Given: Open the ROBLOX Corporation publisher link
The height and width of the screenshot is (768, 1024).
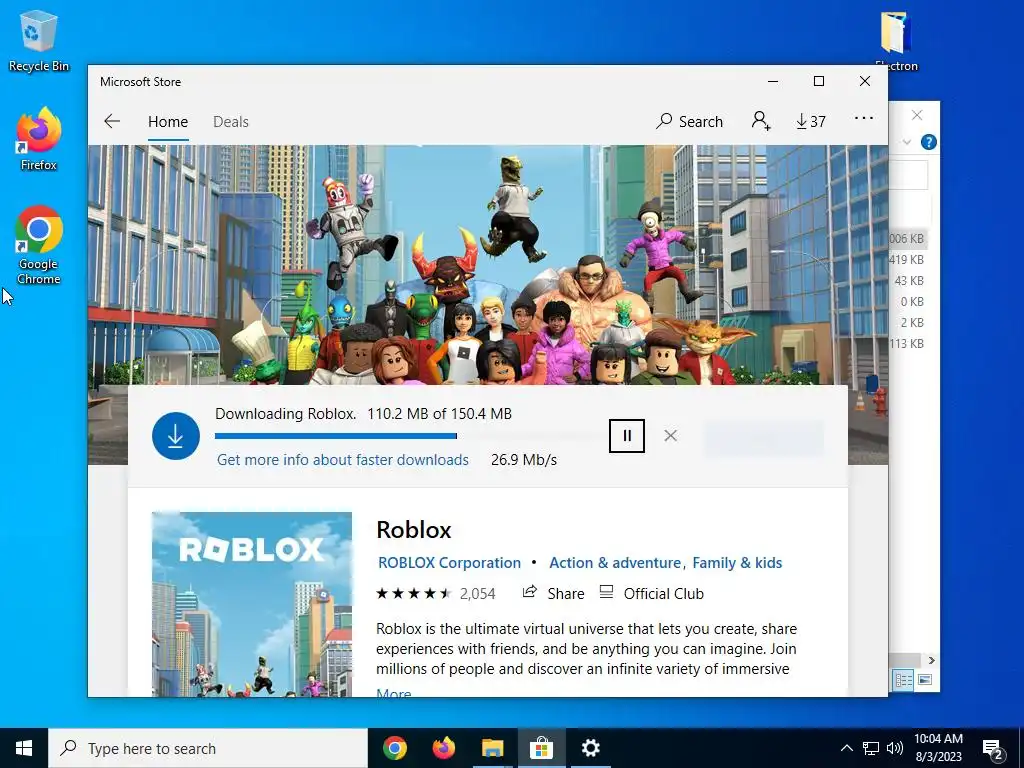Looking at the screenshot, I should point(449,563).
